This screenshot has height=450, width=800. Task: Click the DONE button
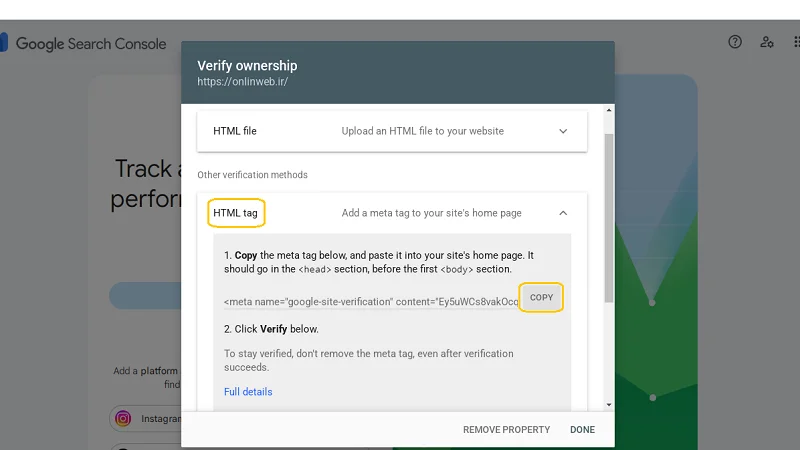582,430
